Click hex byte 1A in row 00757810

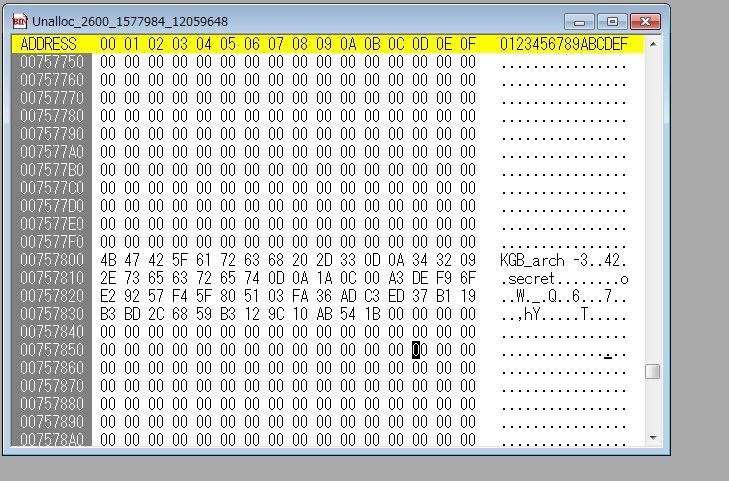click(x=324, y=278)
